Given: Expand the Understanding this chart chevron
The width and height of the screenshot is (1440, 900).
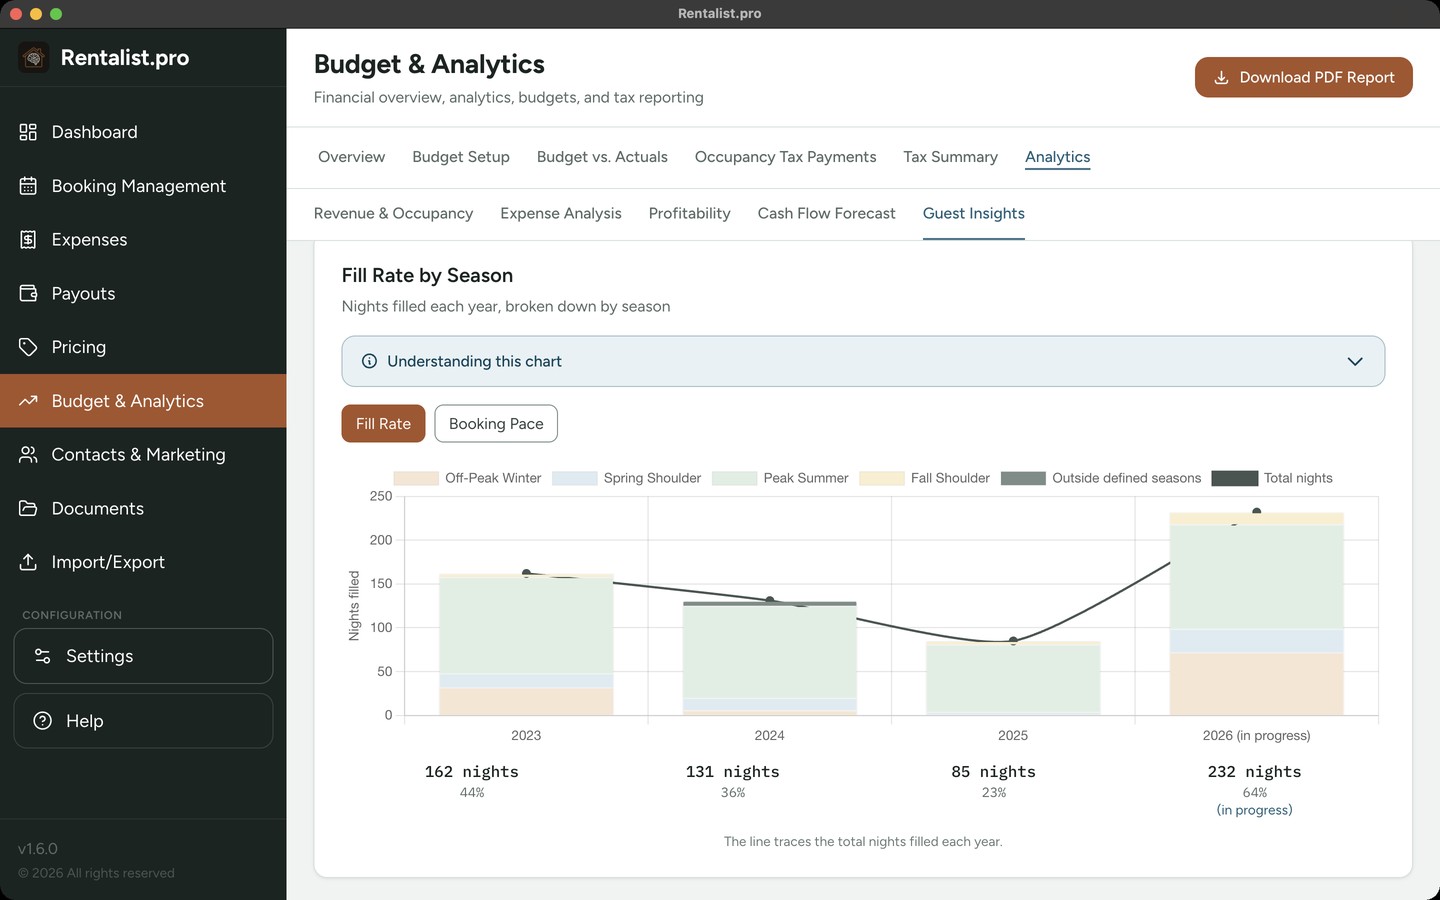Looking at the screenshot, I should point(1355,361).
